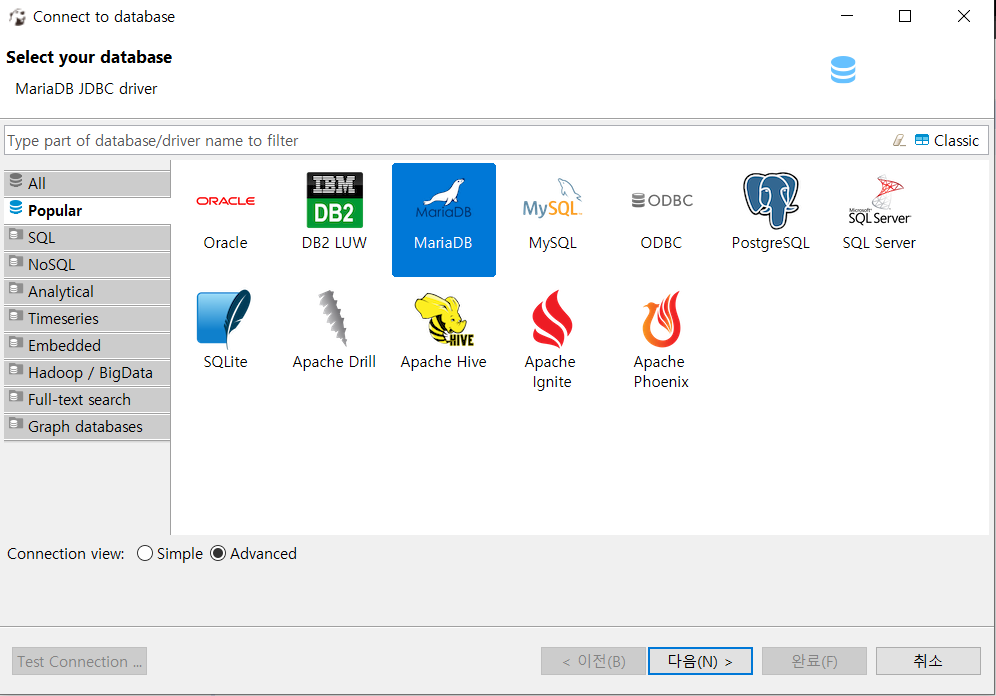Screen dimensions: 996x696
Task: Click the 취소 cancel button
Action: point(928,661)
